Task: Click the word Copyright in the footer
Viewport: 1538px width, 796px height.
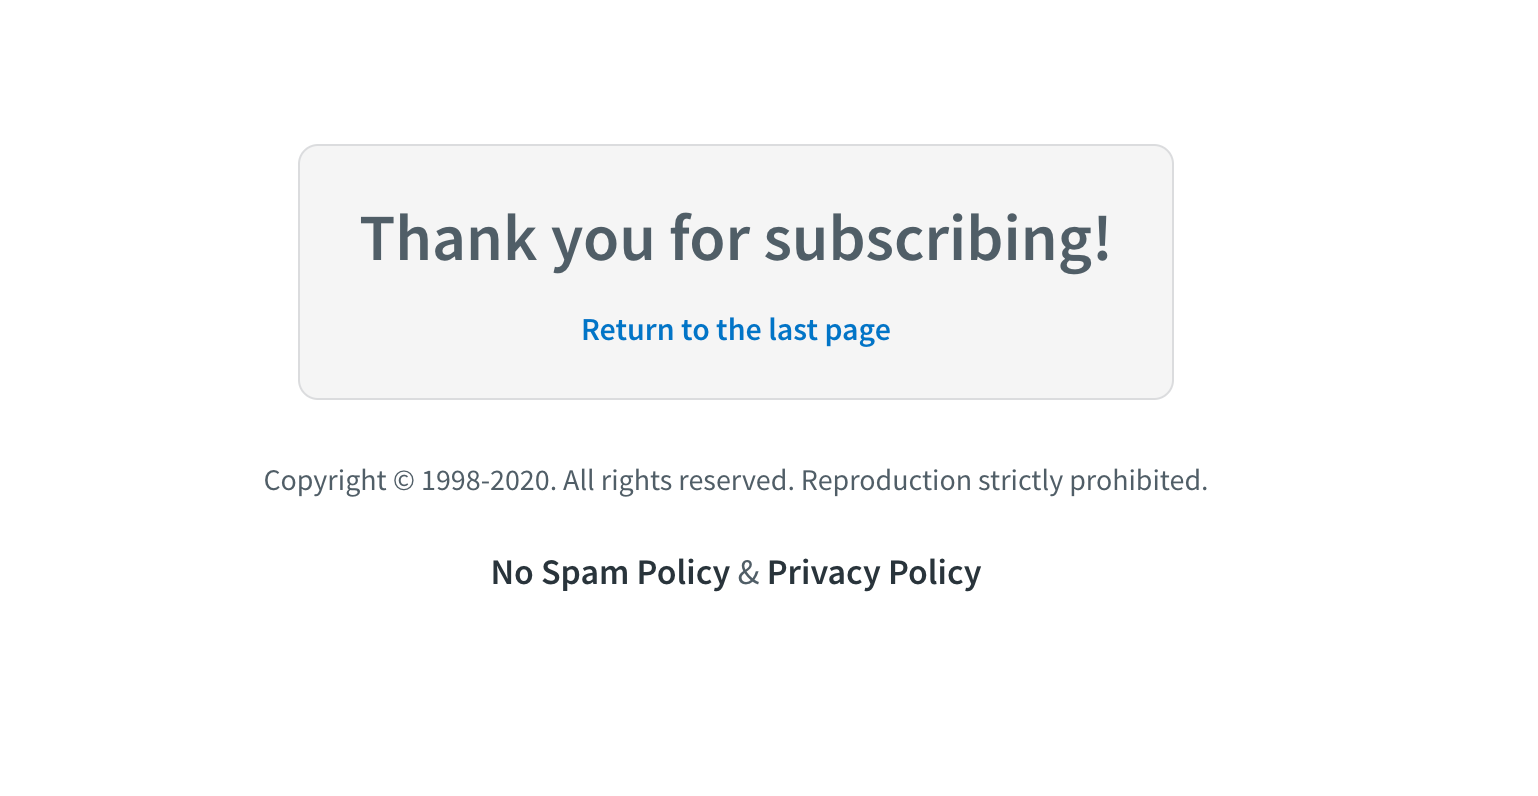Action: 325,481
